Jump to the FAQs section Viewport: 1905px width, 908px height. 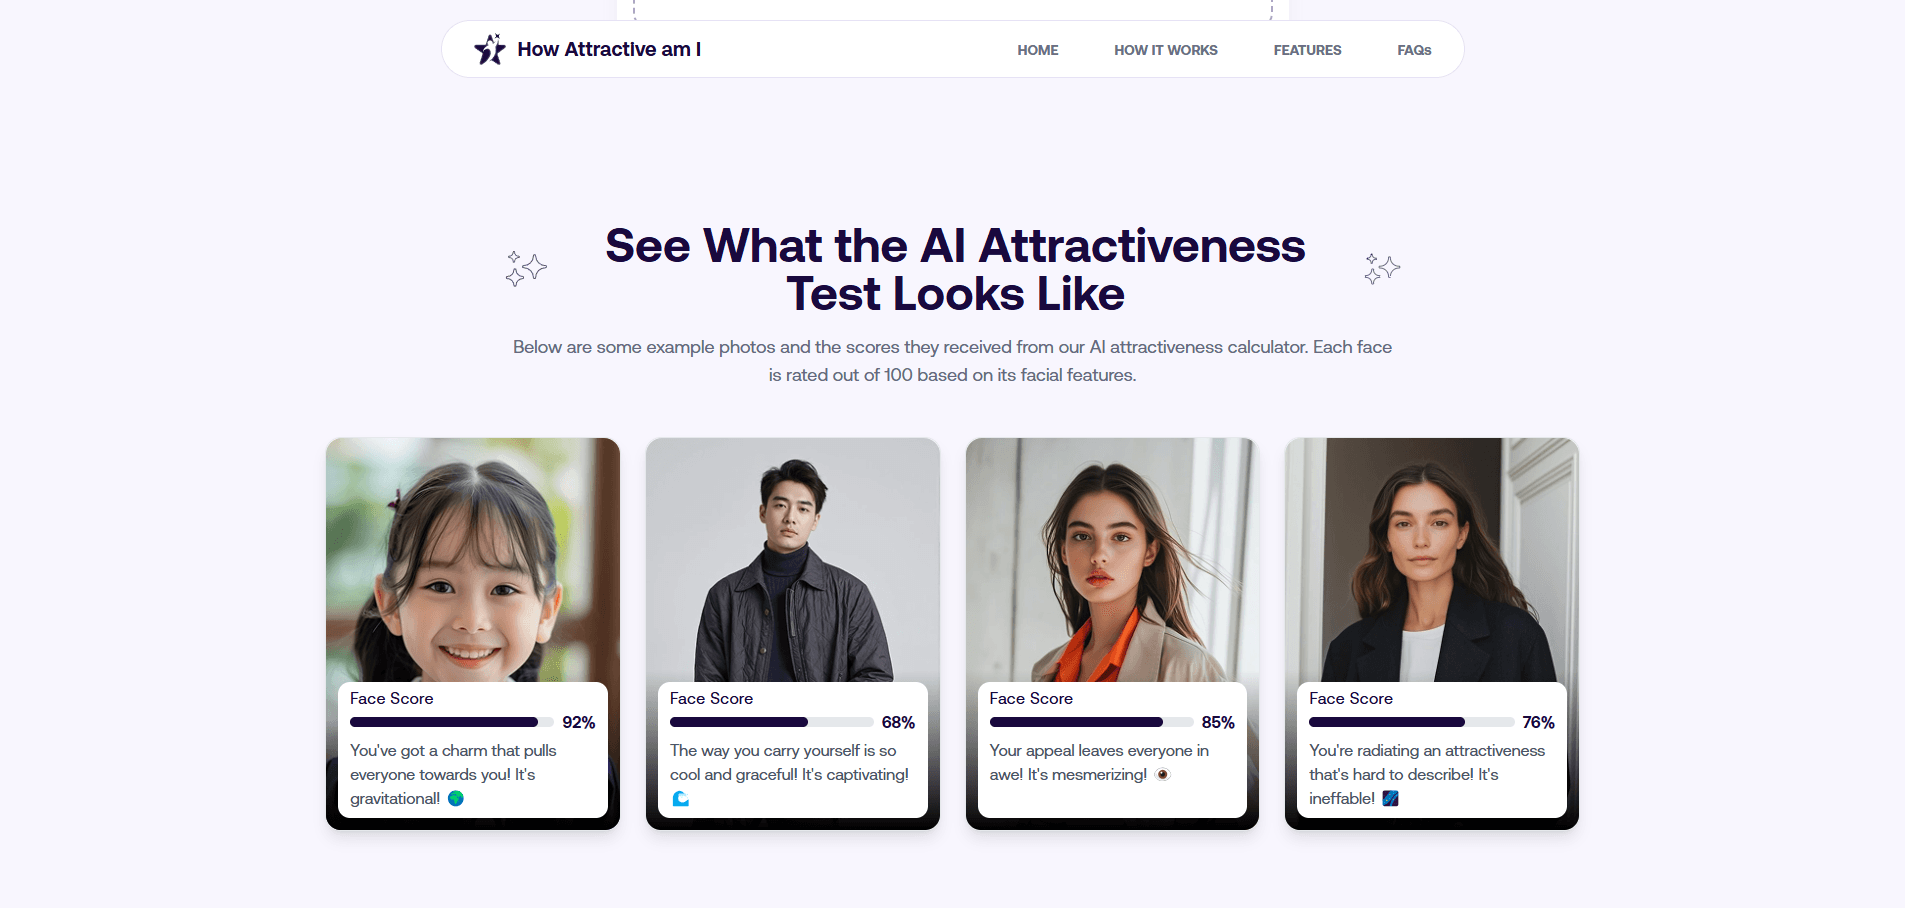tap(1414, 50)
